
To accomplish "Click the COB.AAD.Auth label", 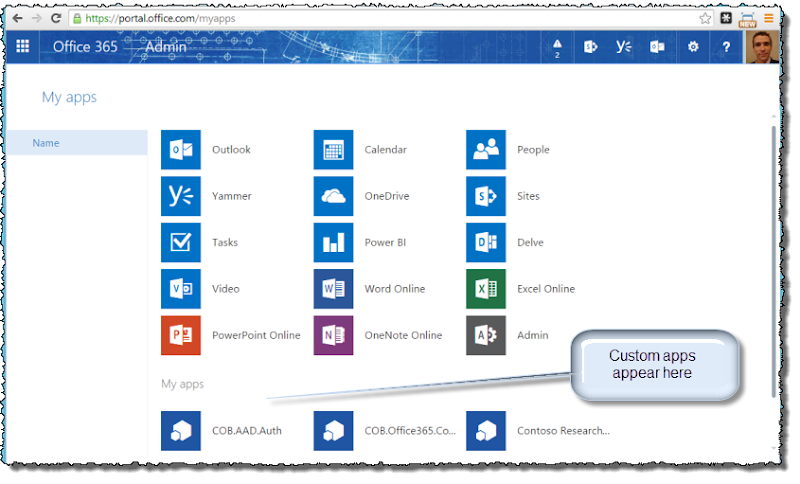I will pos(246,431).
